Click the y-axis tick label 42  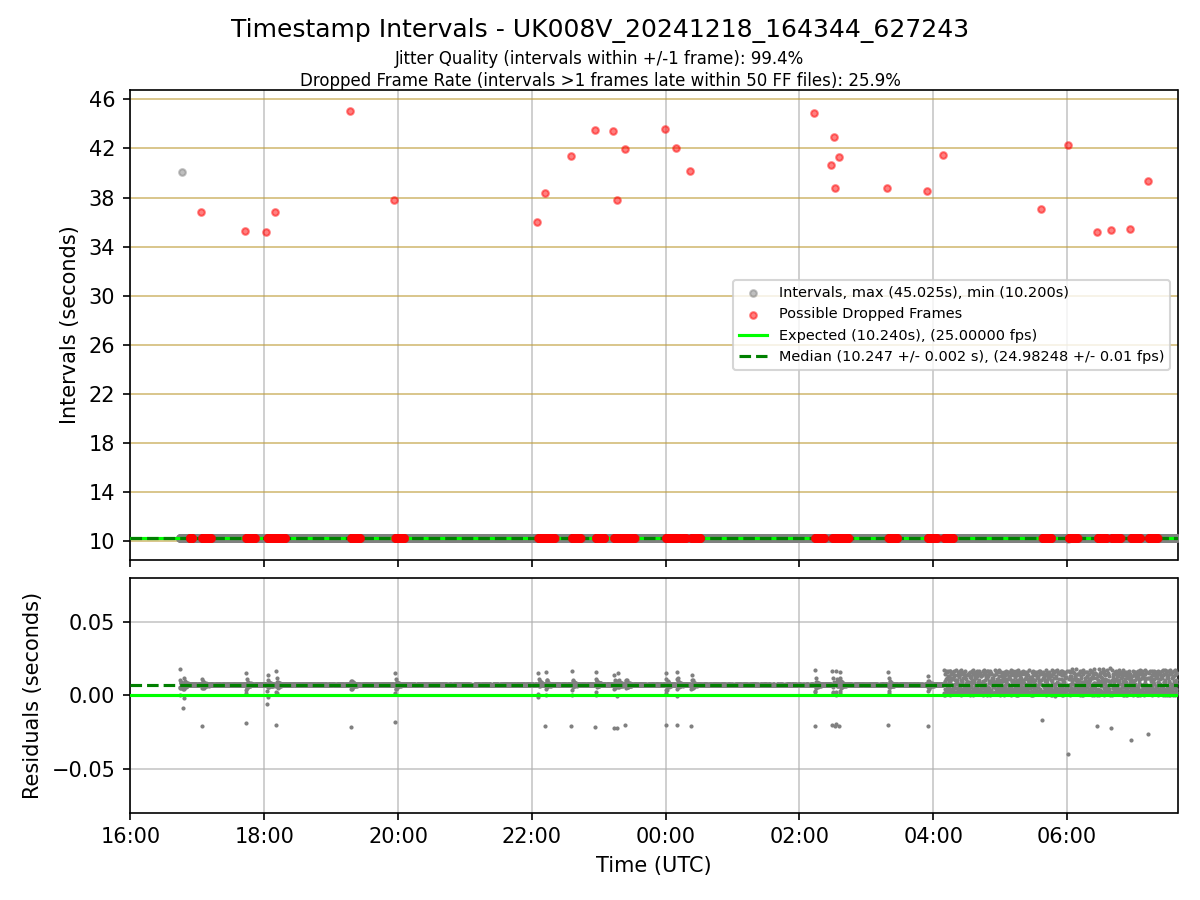point(103,148)
